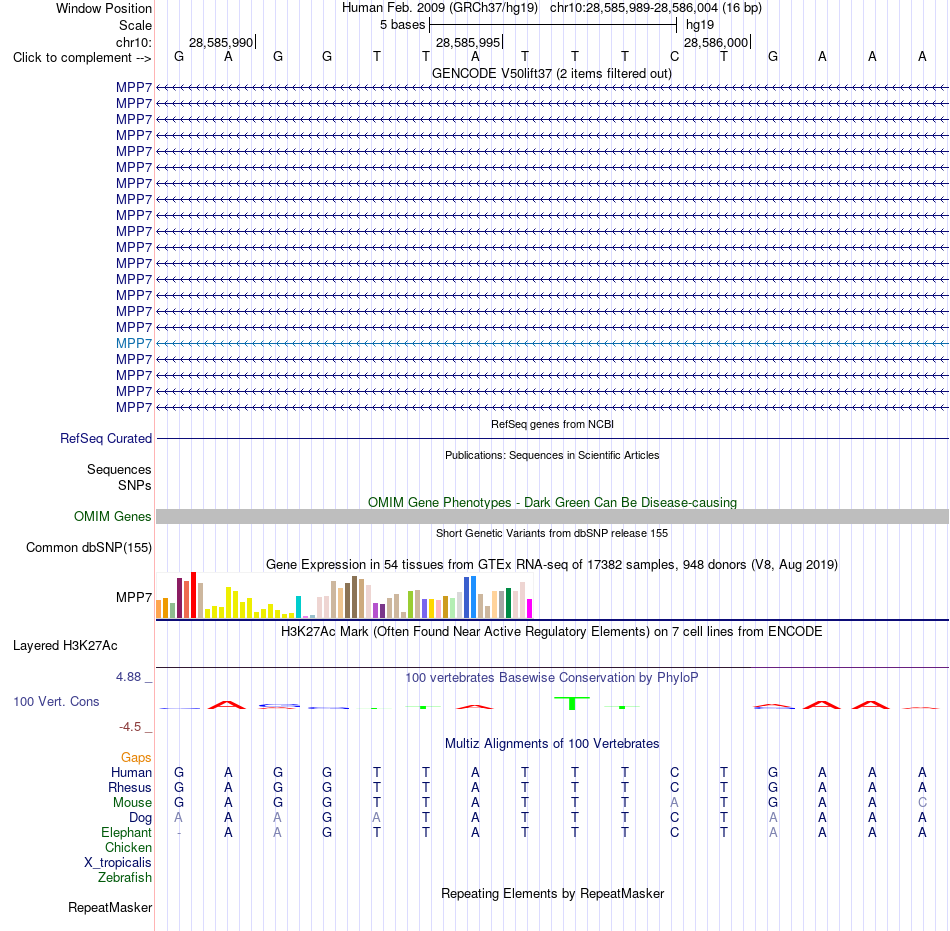The width and height of the screenshot is (950, 931).
Task: Click the Zebrafish alignment row label
Action: pos(125,878)
